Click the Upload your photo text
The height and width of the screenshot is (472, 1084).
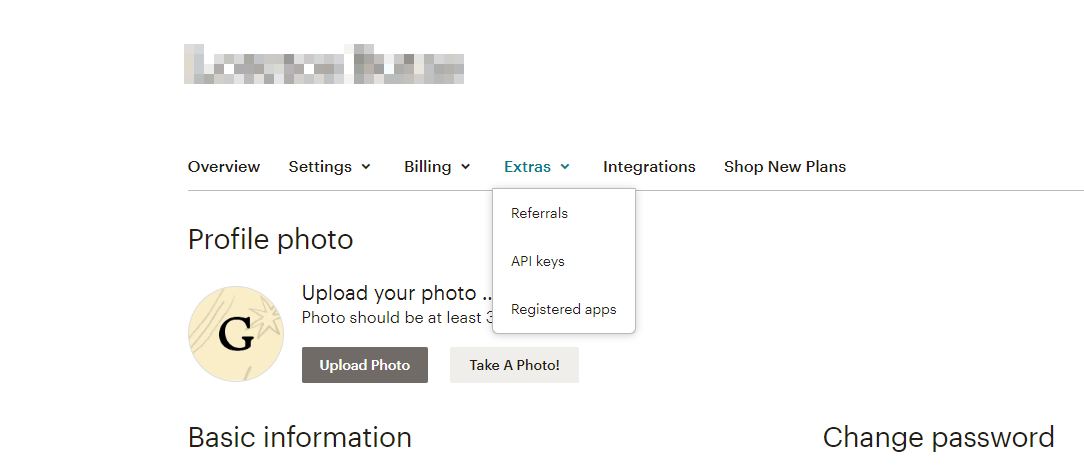coord(390,293)
